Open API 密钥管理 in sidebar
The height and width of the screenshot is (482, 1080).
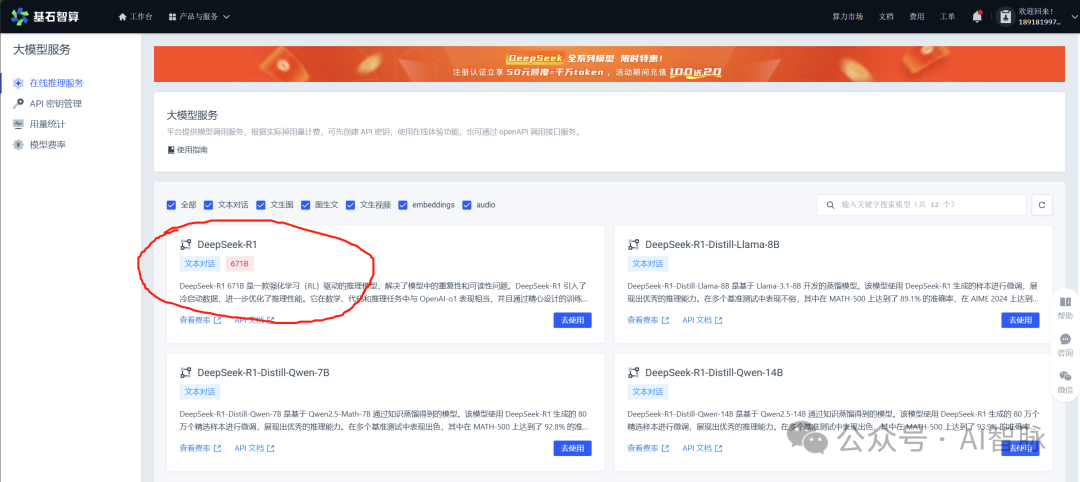tap(56, 103)
